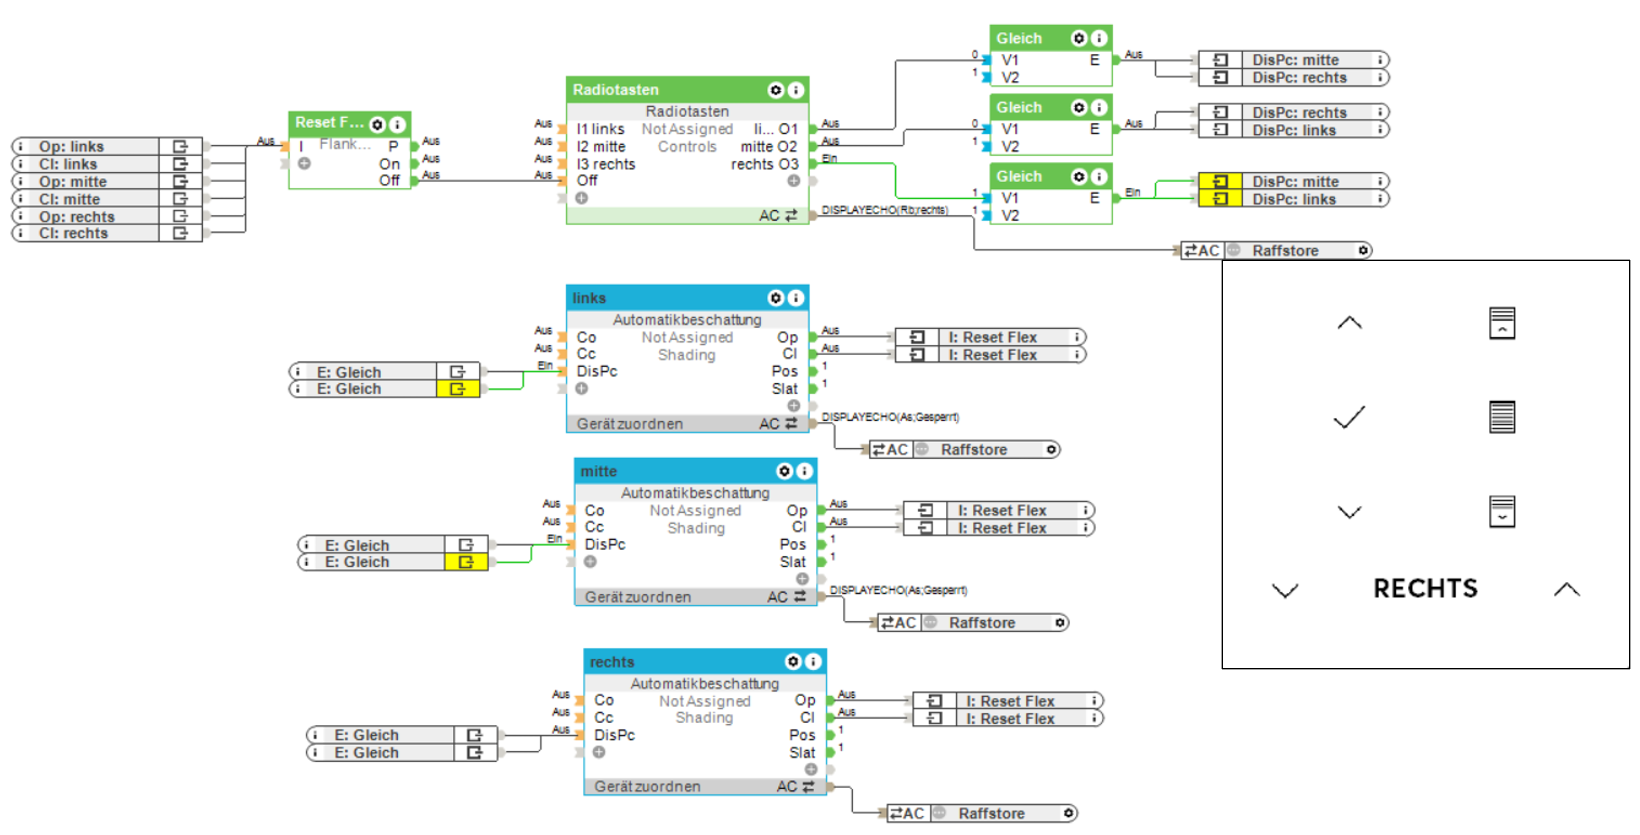Viewport: 1640px width, 835px height.
Task: Click info icon on the blue rechts block
Action: (x=813, y=662)
